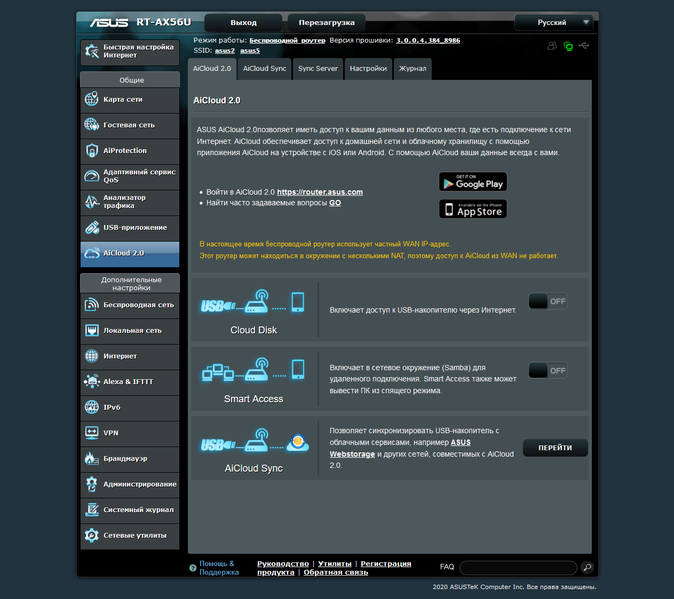Open the App Store badge
Screen dimensions: 674x599
[473, 209]
